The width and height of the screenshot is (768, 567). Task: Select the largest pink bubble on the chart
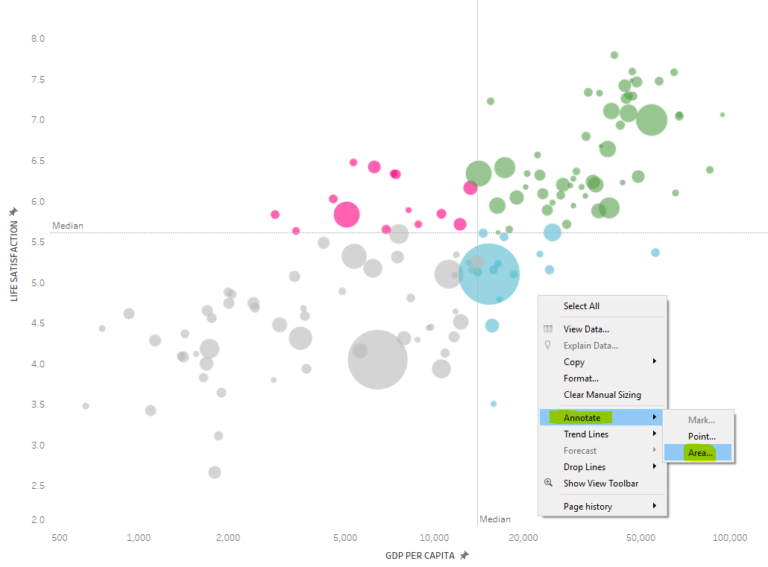pyautogui.click(x=347, y=214)
